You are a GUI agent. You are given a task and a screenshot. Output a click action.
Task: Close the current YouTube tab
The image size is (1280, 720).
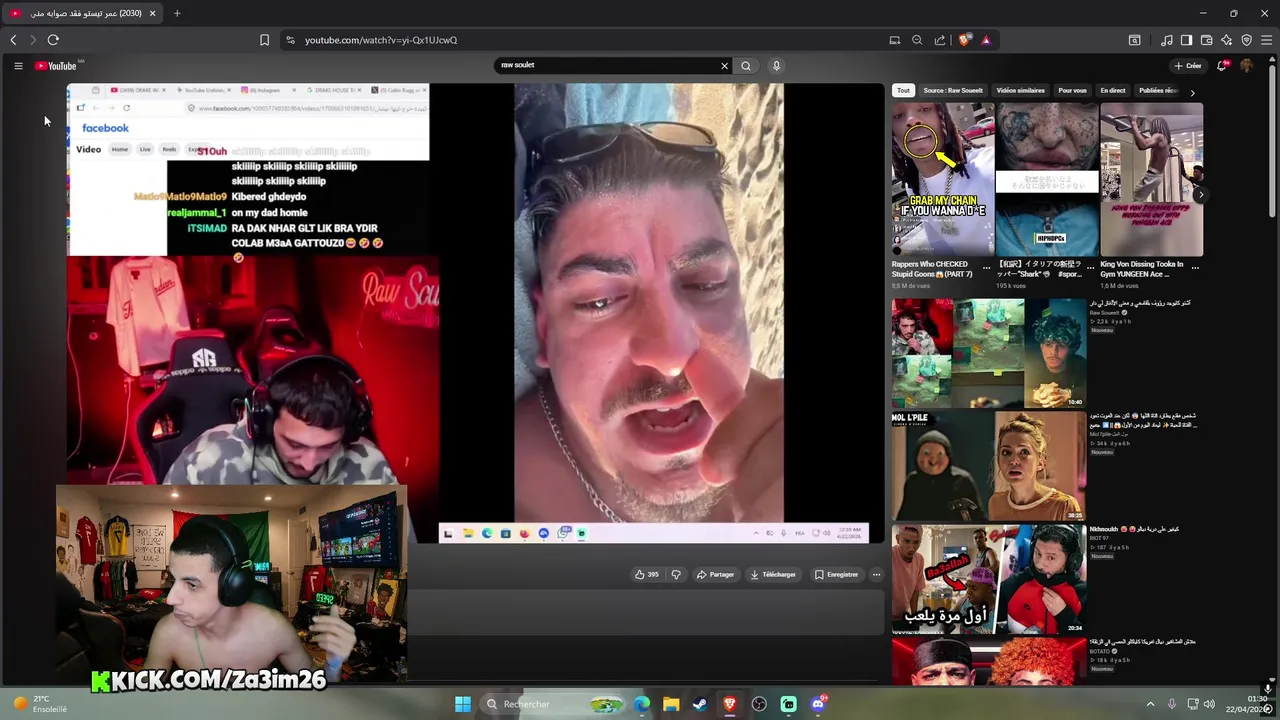(x=153, y=13)
